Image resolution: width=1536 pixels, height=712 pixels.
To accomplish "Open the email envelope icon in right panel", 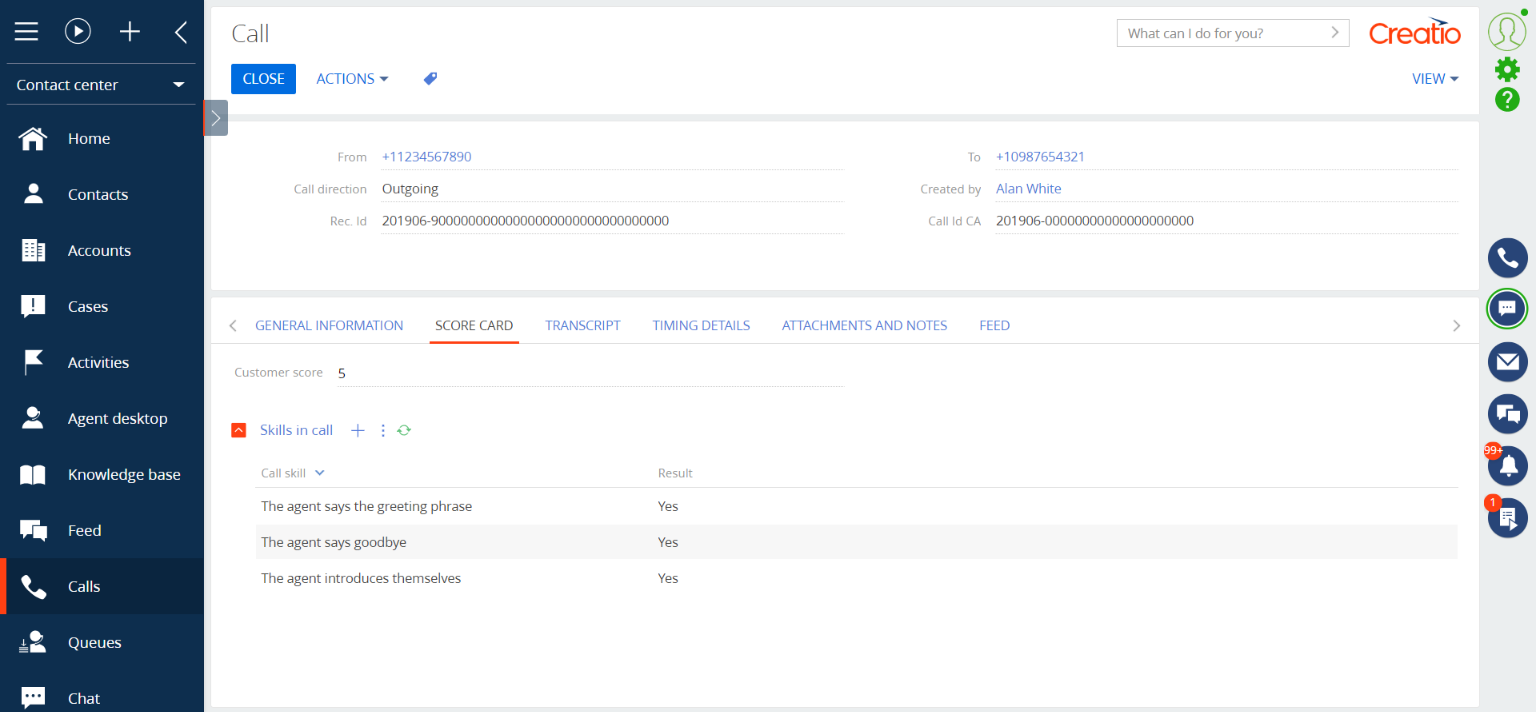I will tap(1507, 361).
